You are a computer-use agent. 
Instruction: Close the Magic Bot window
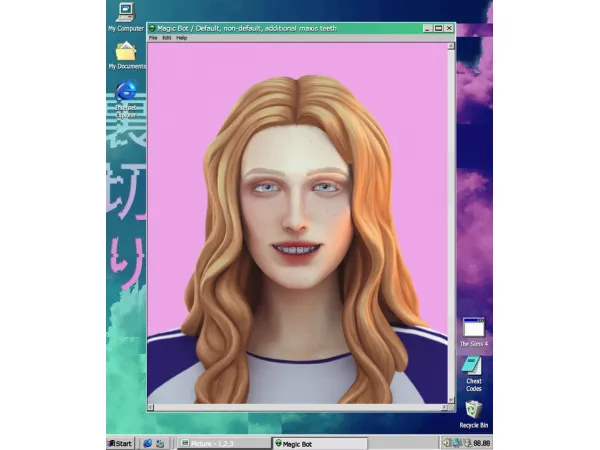click(449, 28)
